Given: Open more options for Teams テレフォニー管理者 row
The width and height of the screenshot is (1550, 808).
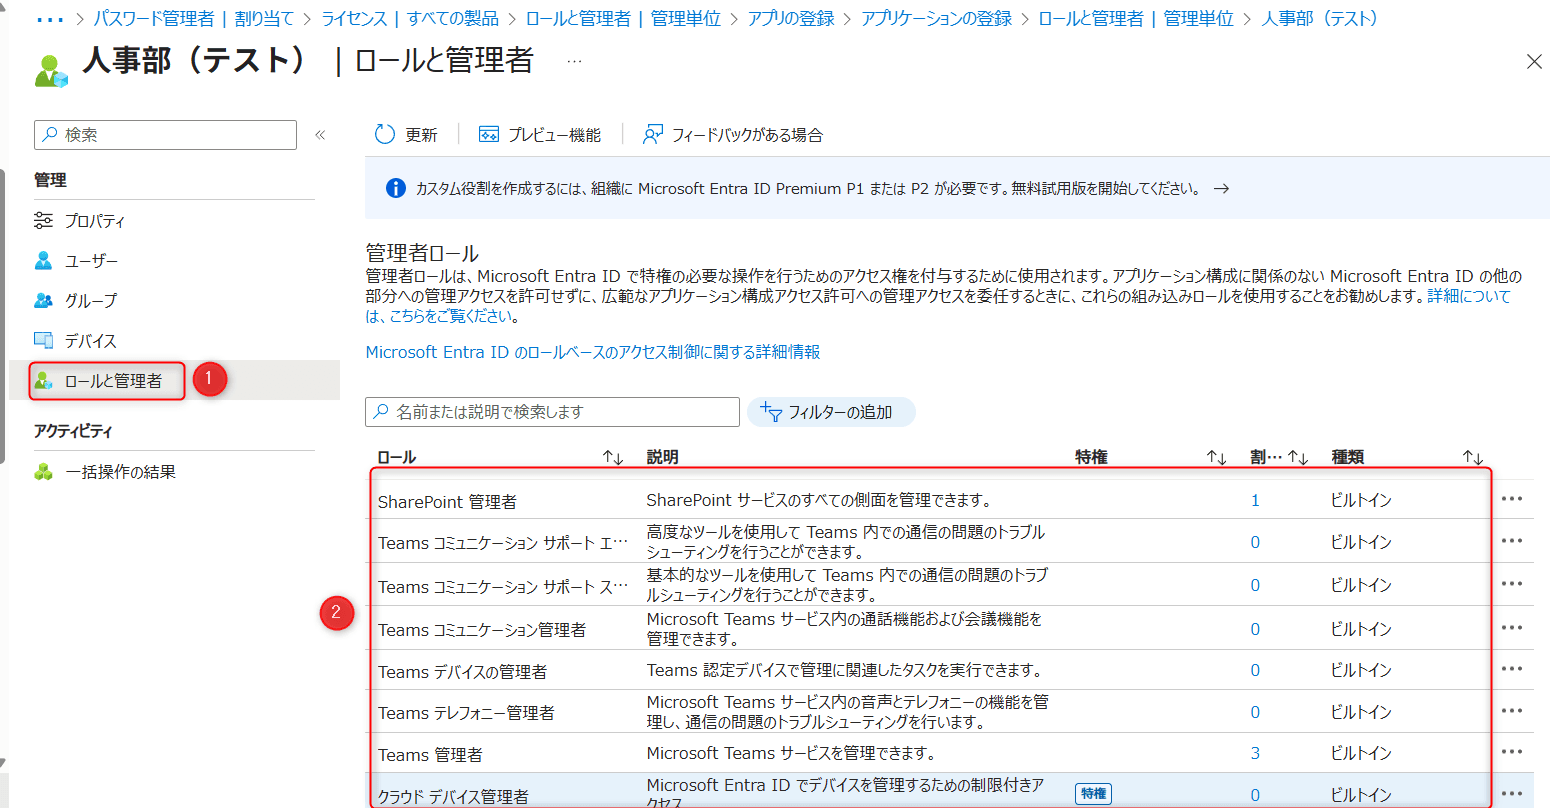Looking at the screenshot, I should pos(1512,711).
